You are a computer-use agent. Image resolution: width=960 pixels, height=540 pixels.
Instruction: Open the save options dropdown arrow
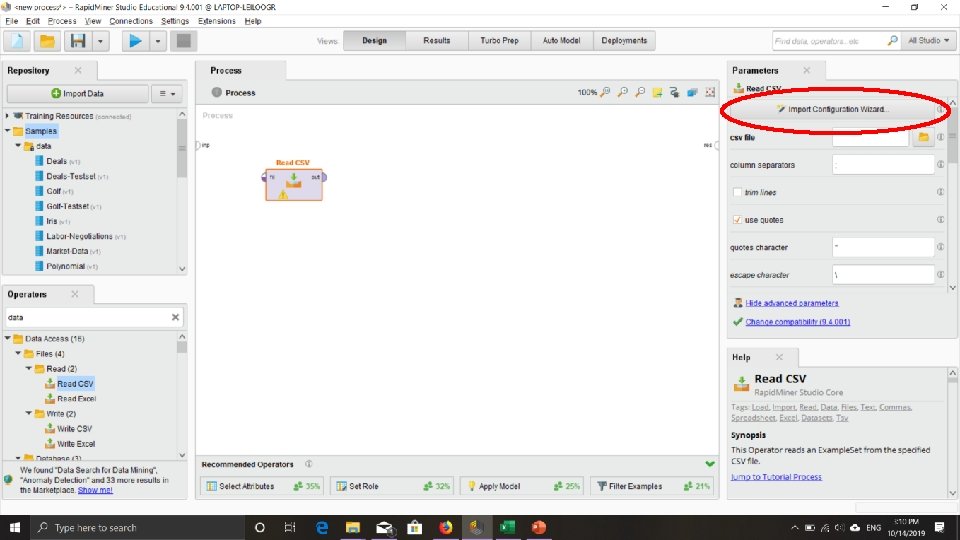pyautogui.click(x=100, y=41)
